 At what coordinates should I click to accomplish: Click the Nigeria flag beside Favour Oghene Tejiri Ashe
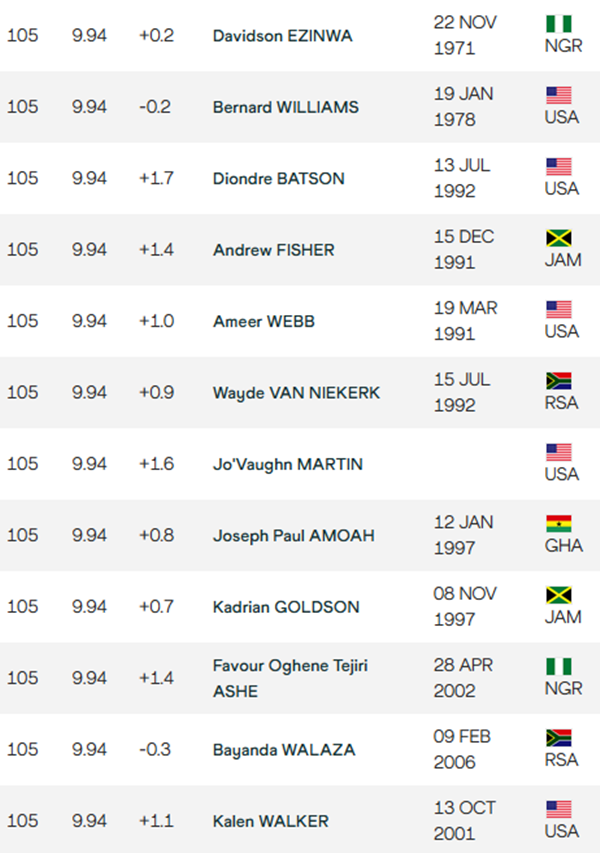point(558,666)
